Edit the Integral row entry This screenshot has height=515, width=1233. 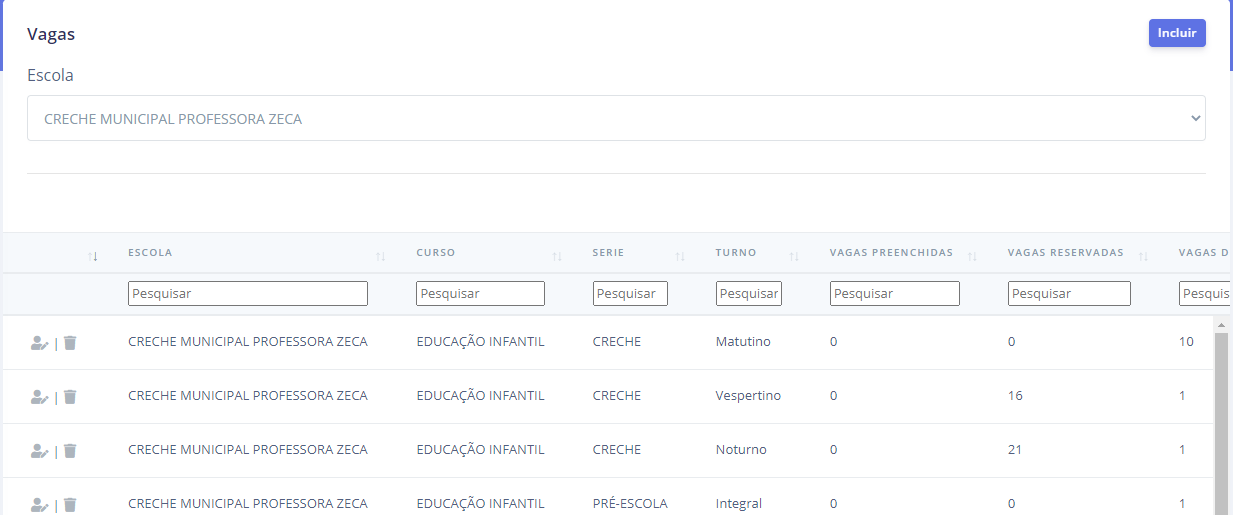(x=39, y=505)
